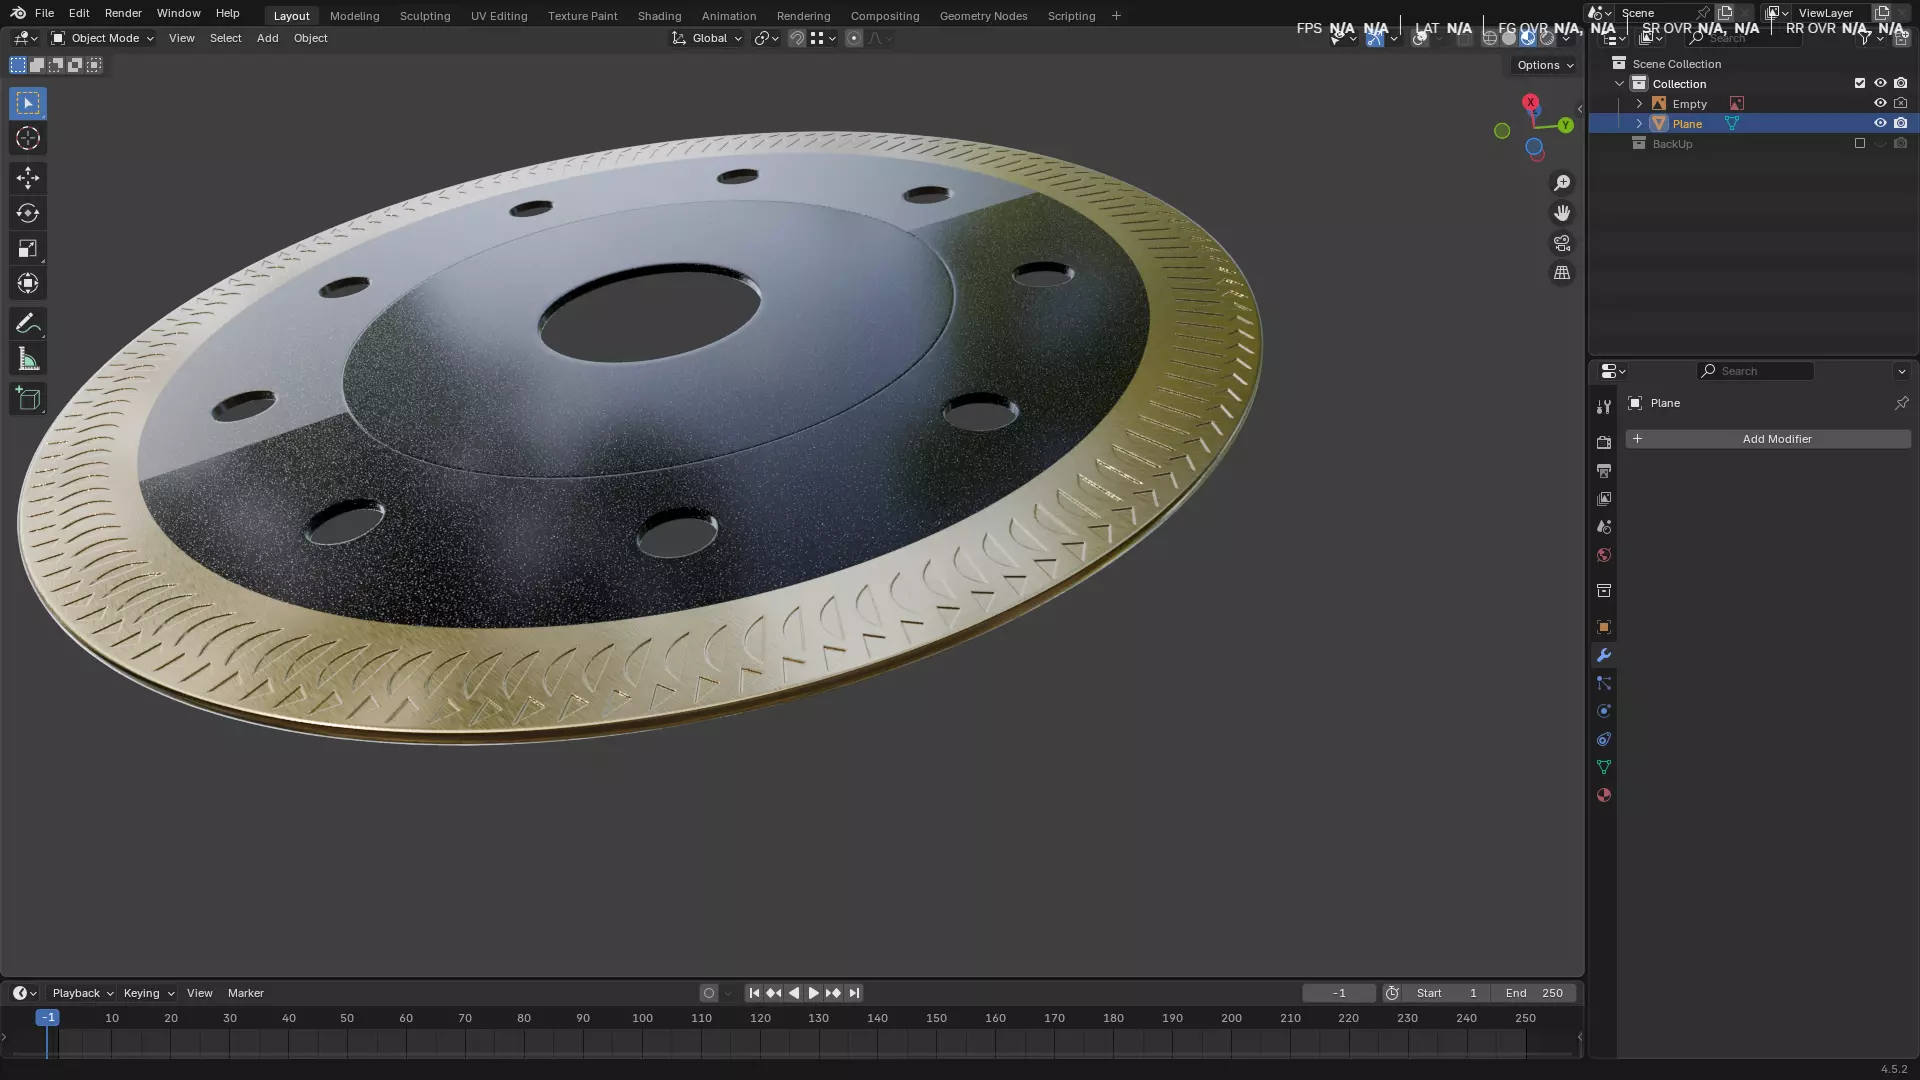Image resolution: width=1920 pixels, height=1080 pixels.
Task: Toggle Collection render camera icon
Action: coord(1900,83)
